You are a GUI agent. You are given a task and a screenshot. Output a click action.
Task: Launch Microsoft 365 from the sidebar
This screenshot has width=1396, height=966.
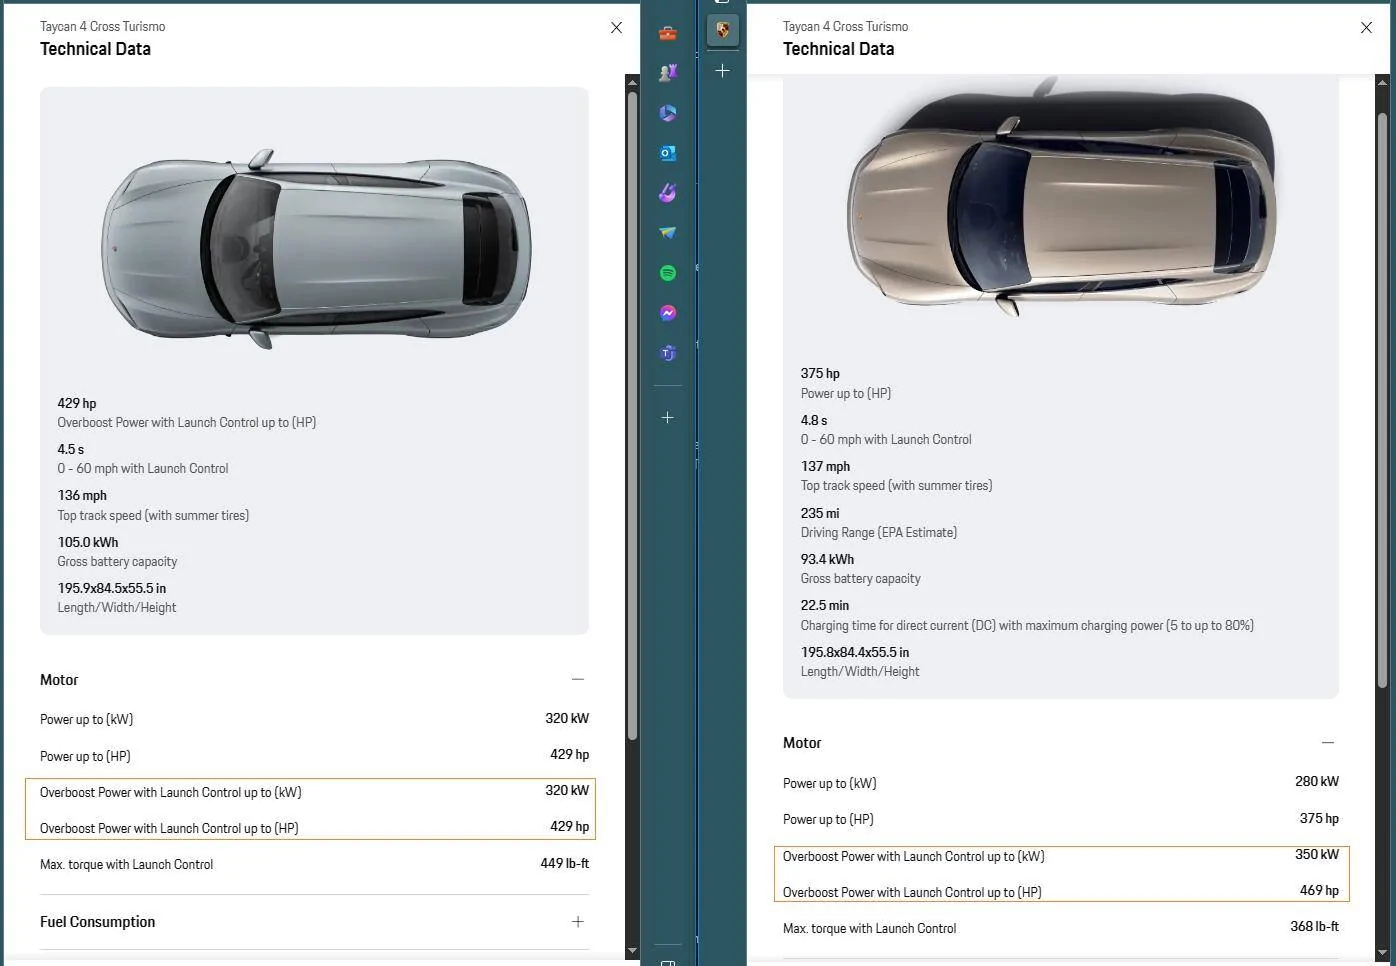click(x=668, y=113)
